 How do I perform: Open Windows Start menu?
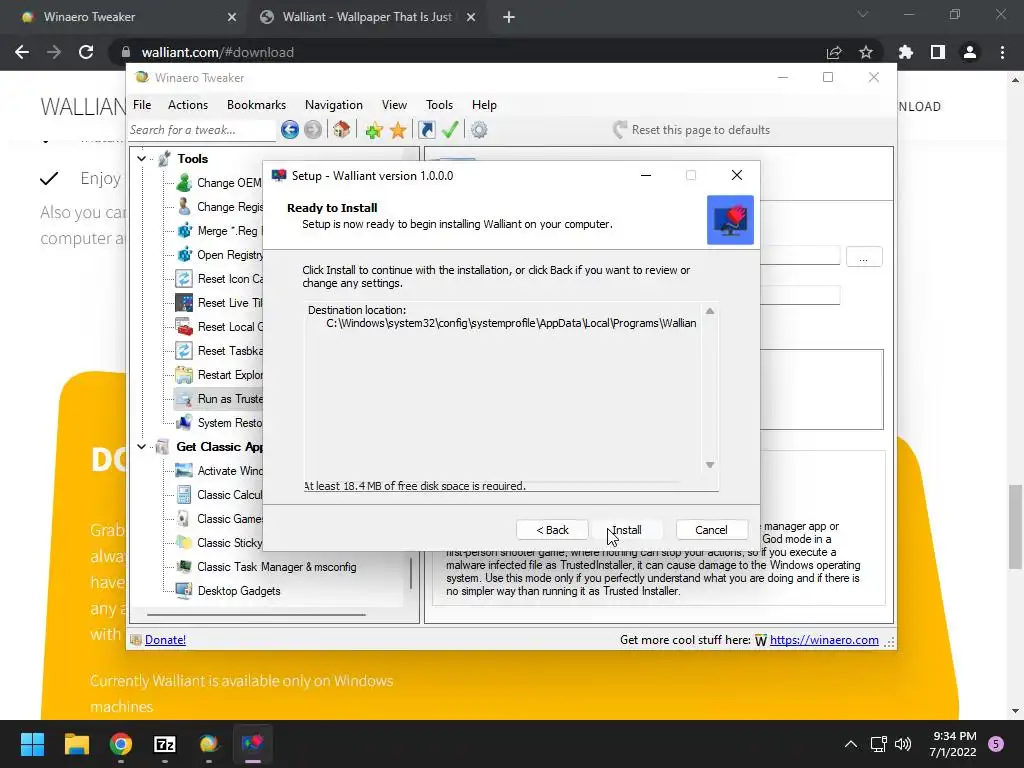click(32, 744)
